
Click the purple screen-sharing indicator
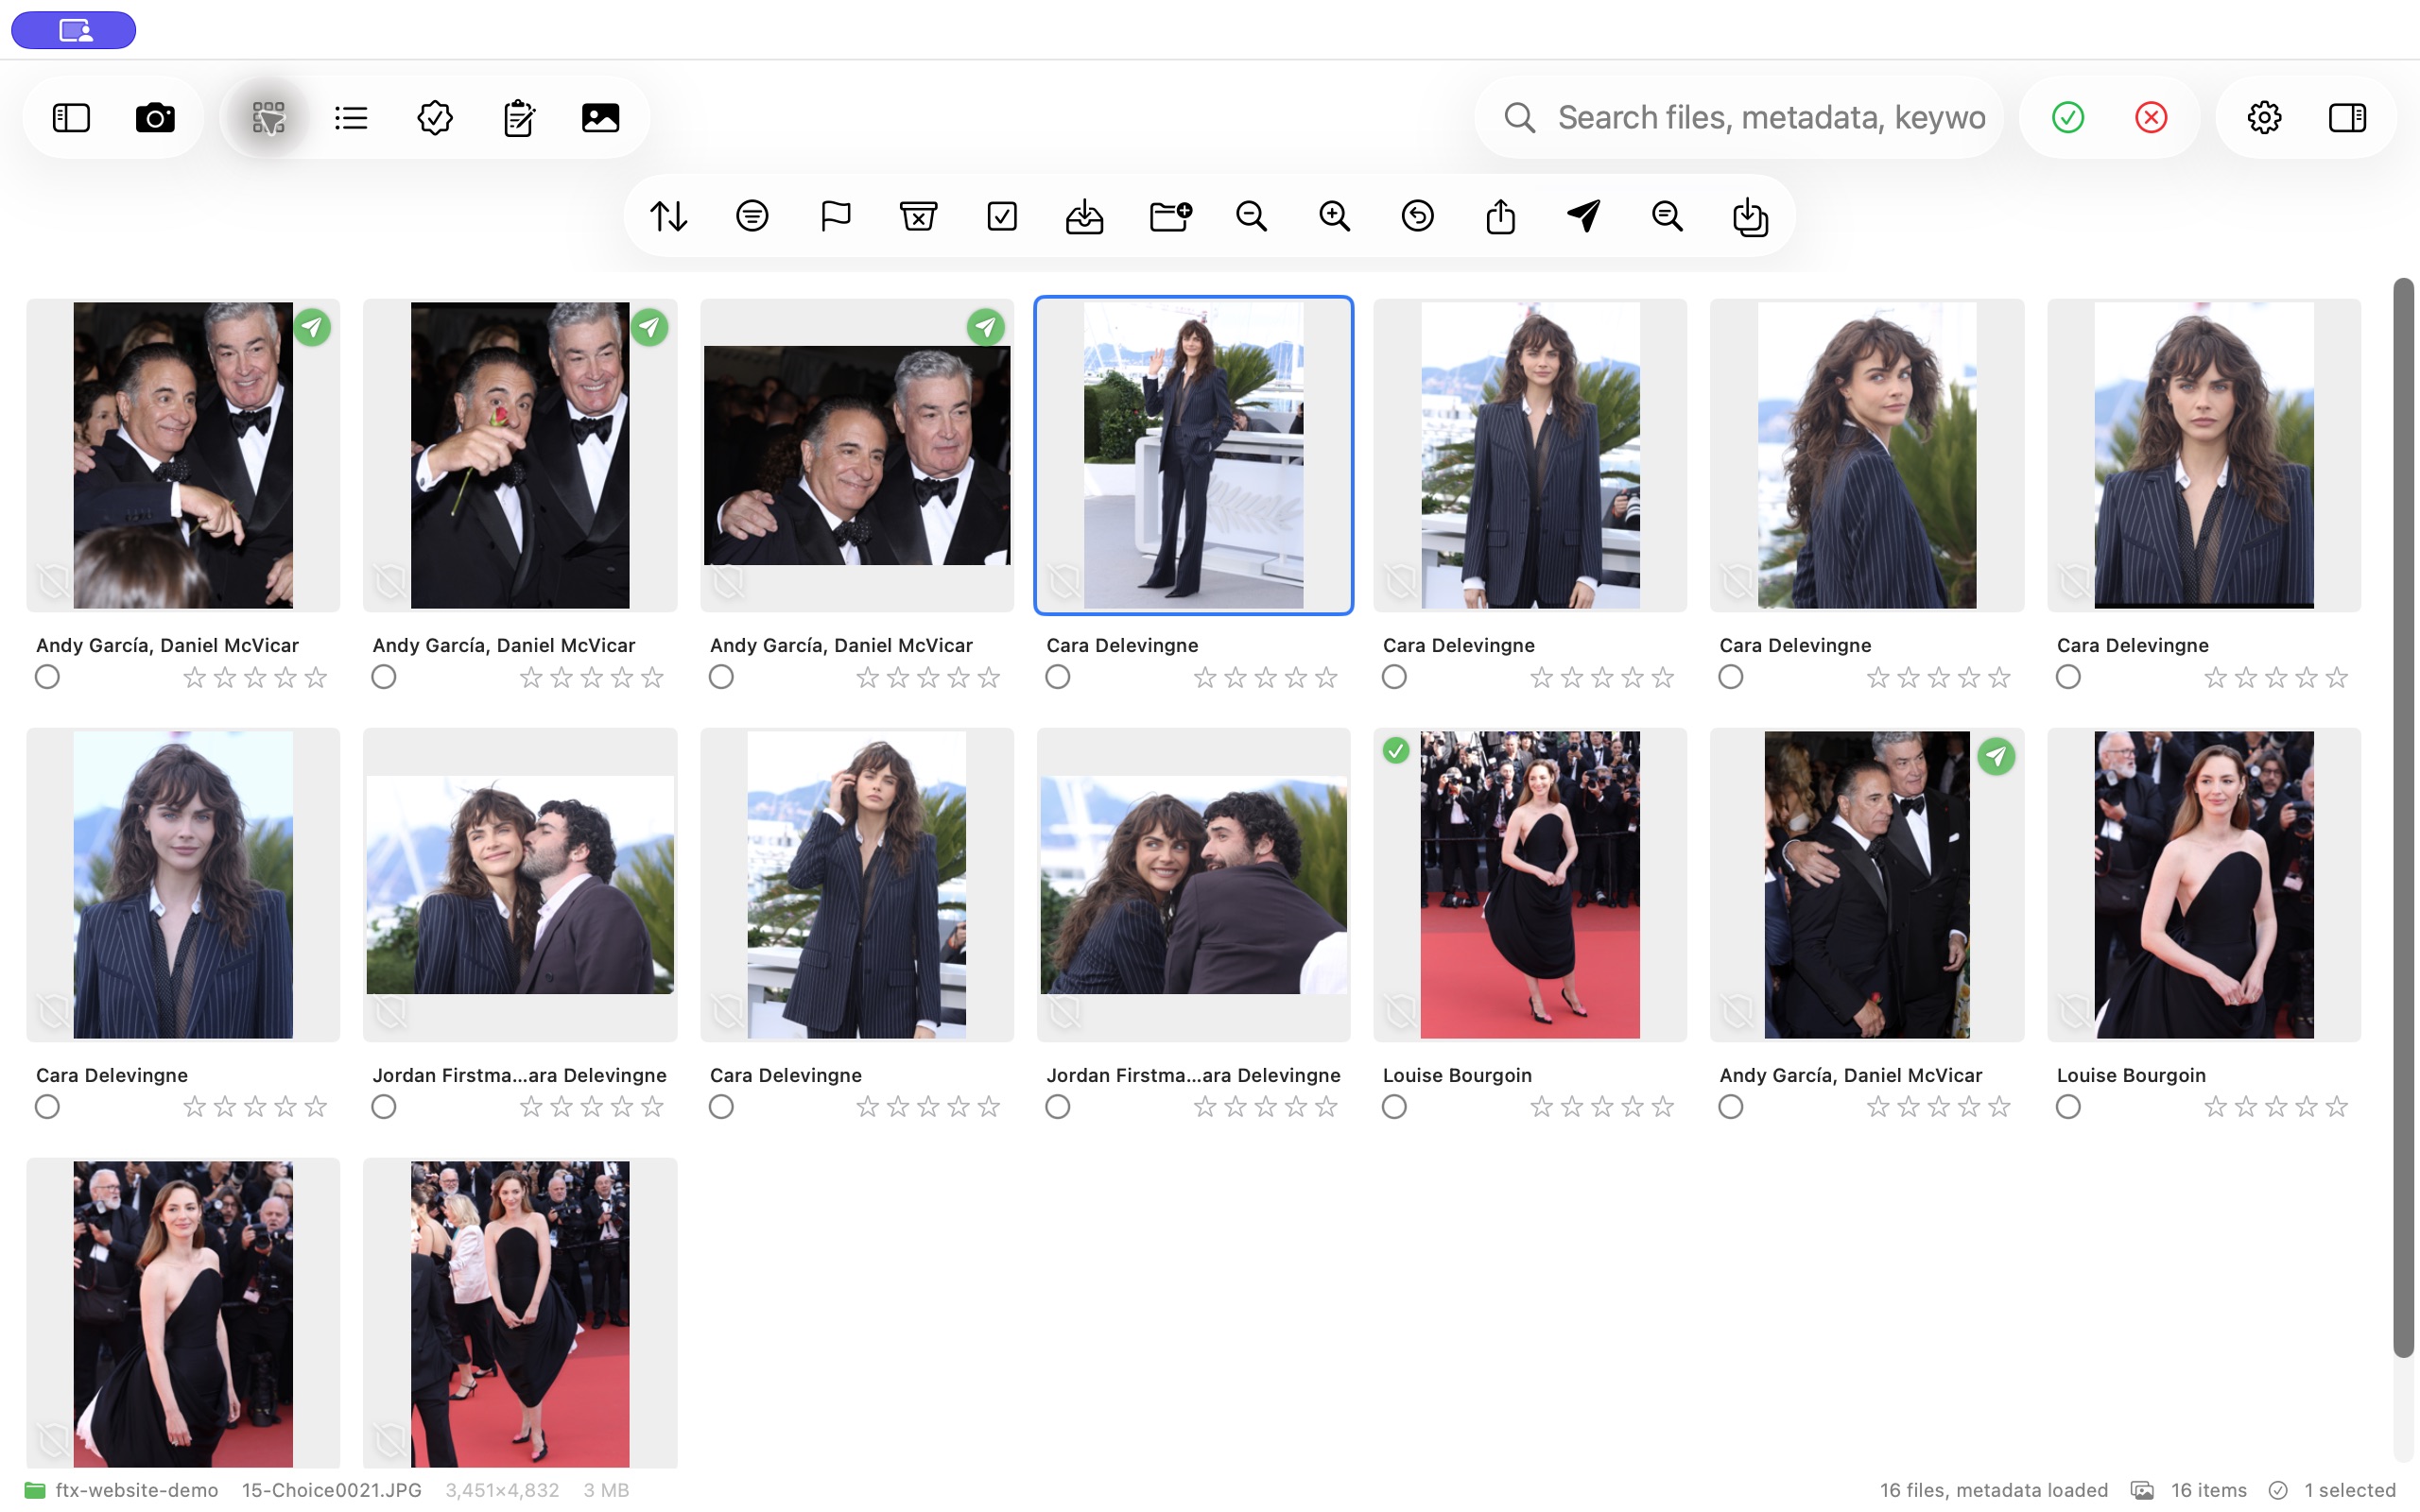click(73, 30)
